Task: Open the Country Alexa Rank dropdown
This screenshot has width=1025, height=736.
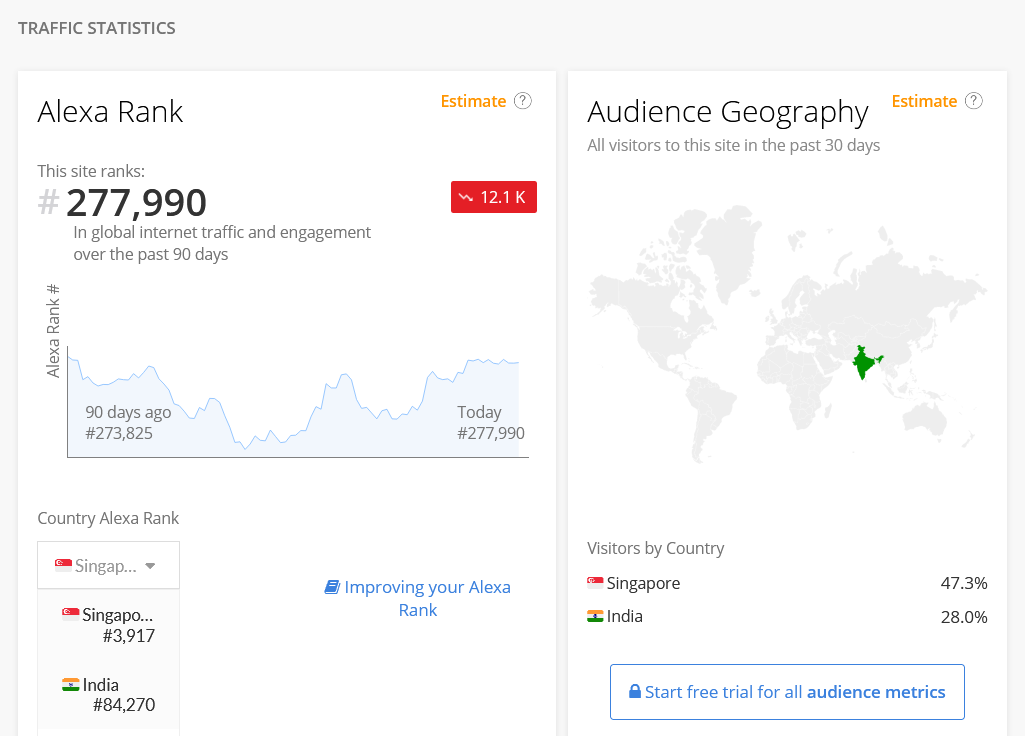Action: click(108, 566)
